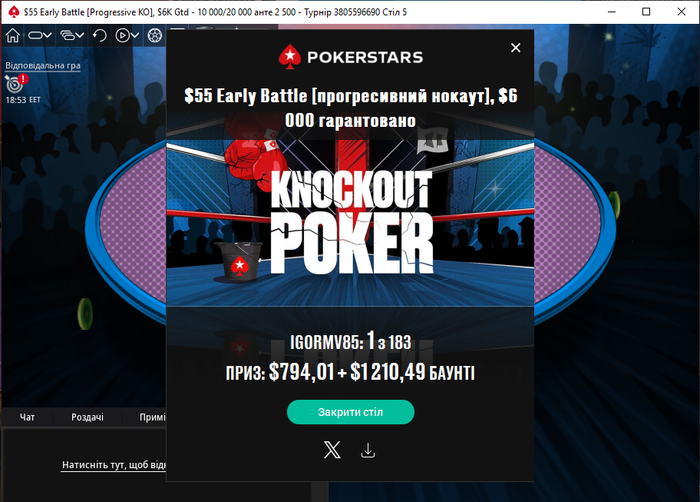The image size is (700, 502).
Task: Click the Закрити стіл button
Action: click(350, 412)
